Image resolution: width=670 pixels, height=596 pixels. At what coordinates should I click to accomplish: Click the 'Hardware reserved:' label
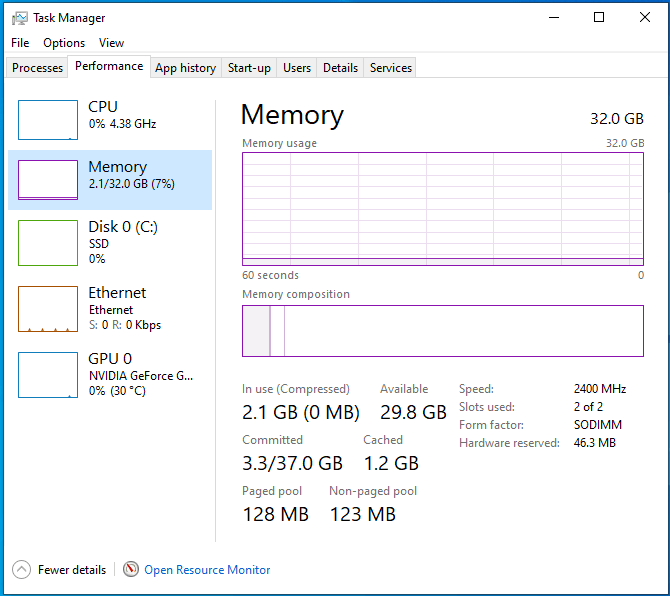coord(509,443)
